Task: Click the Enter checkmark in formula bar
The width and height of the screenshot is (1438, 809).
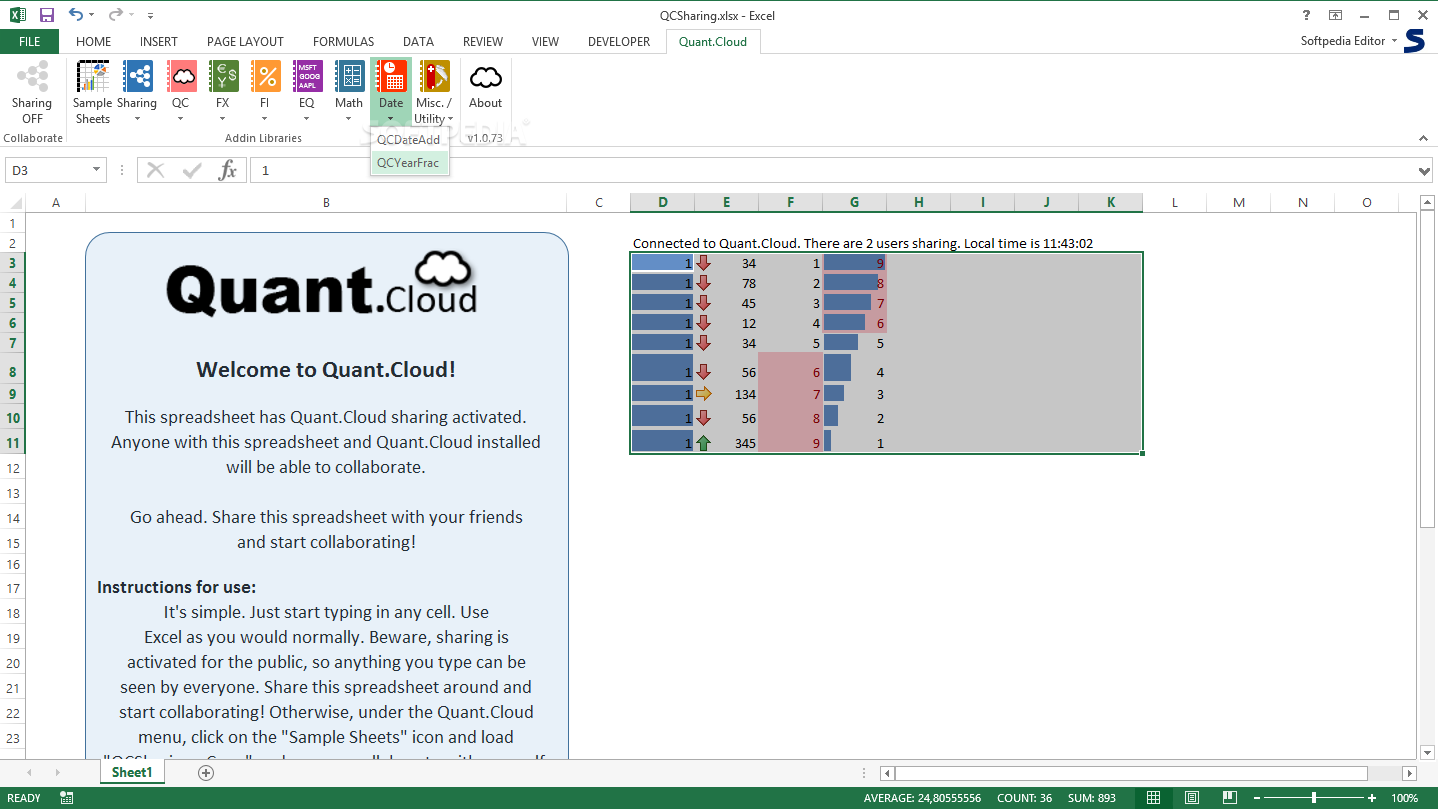Action: (192, 170)
